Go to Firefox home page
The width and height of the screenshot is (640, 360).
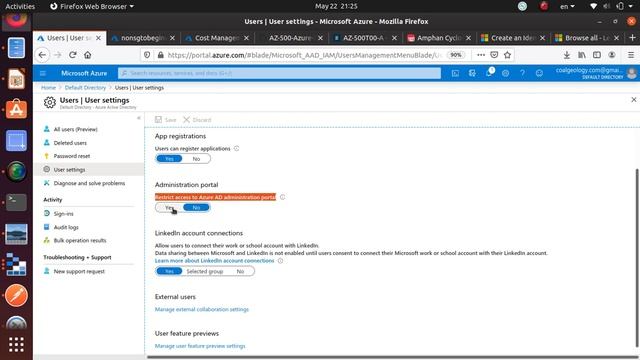[87, 55]
